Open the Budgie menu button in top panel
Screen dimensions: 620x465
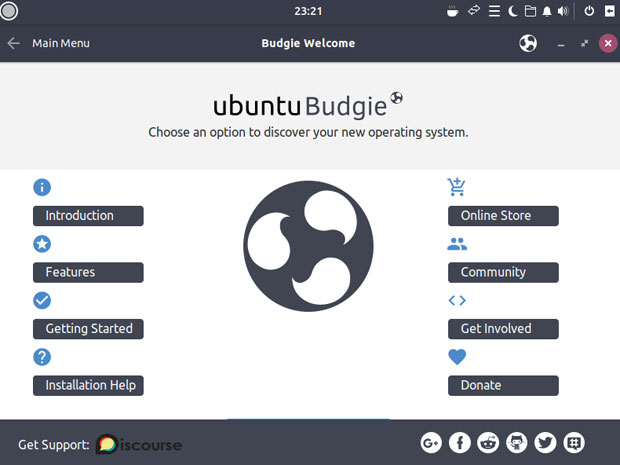(x=9, y=11)
